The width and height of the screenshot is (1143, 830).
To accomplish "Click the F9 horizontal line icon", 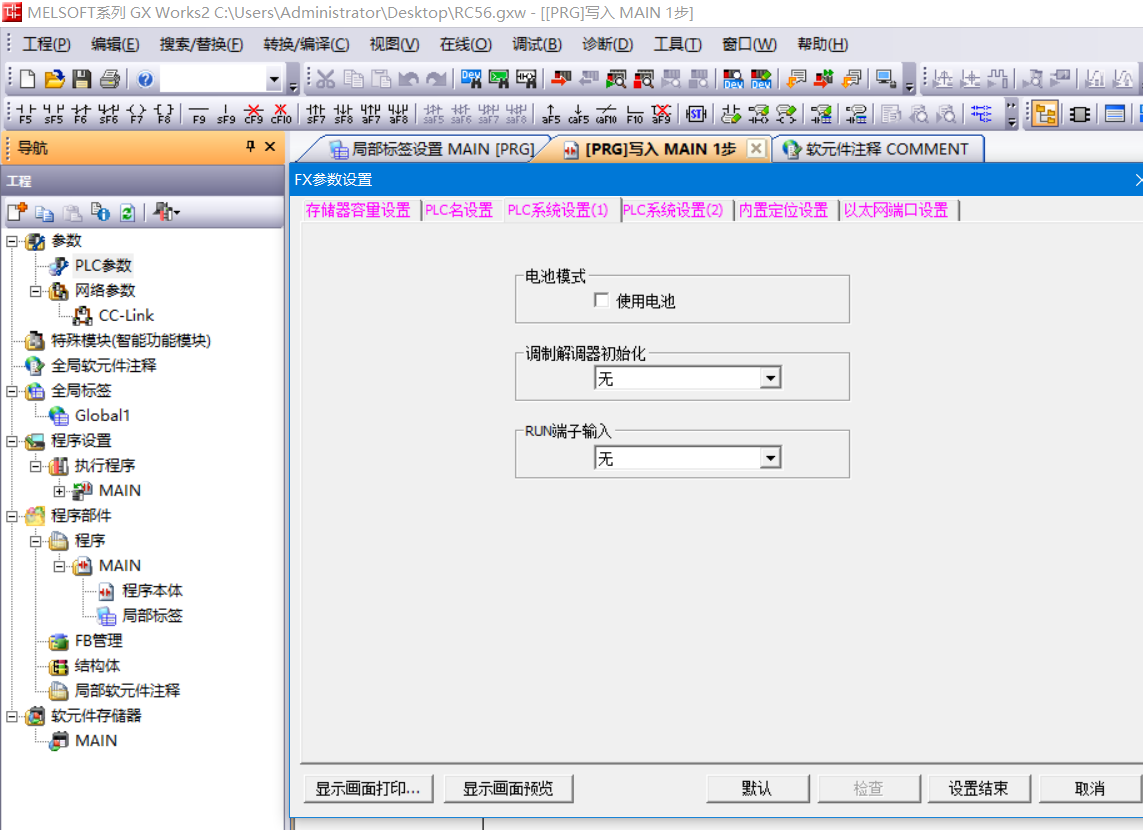I will point(199,114).
